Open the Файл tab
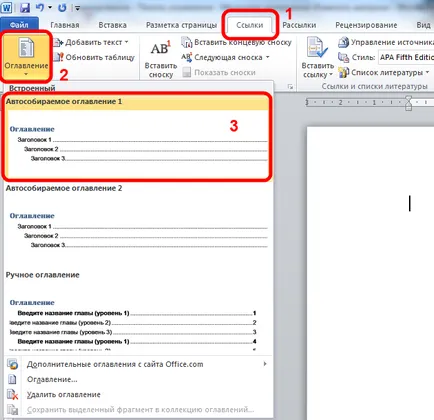This screenshot has height=420, width=434. [x=19, y=25]
